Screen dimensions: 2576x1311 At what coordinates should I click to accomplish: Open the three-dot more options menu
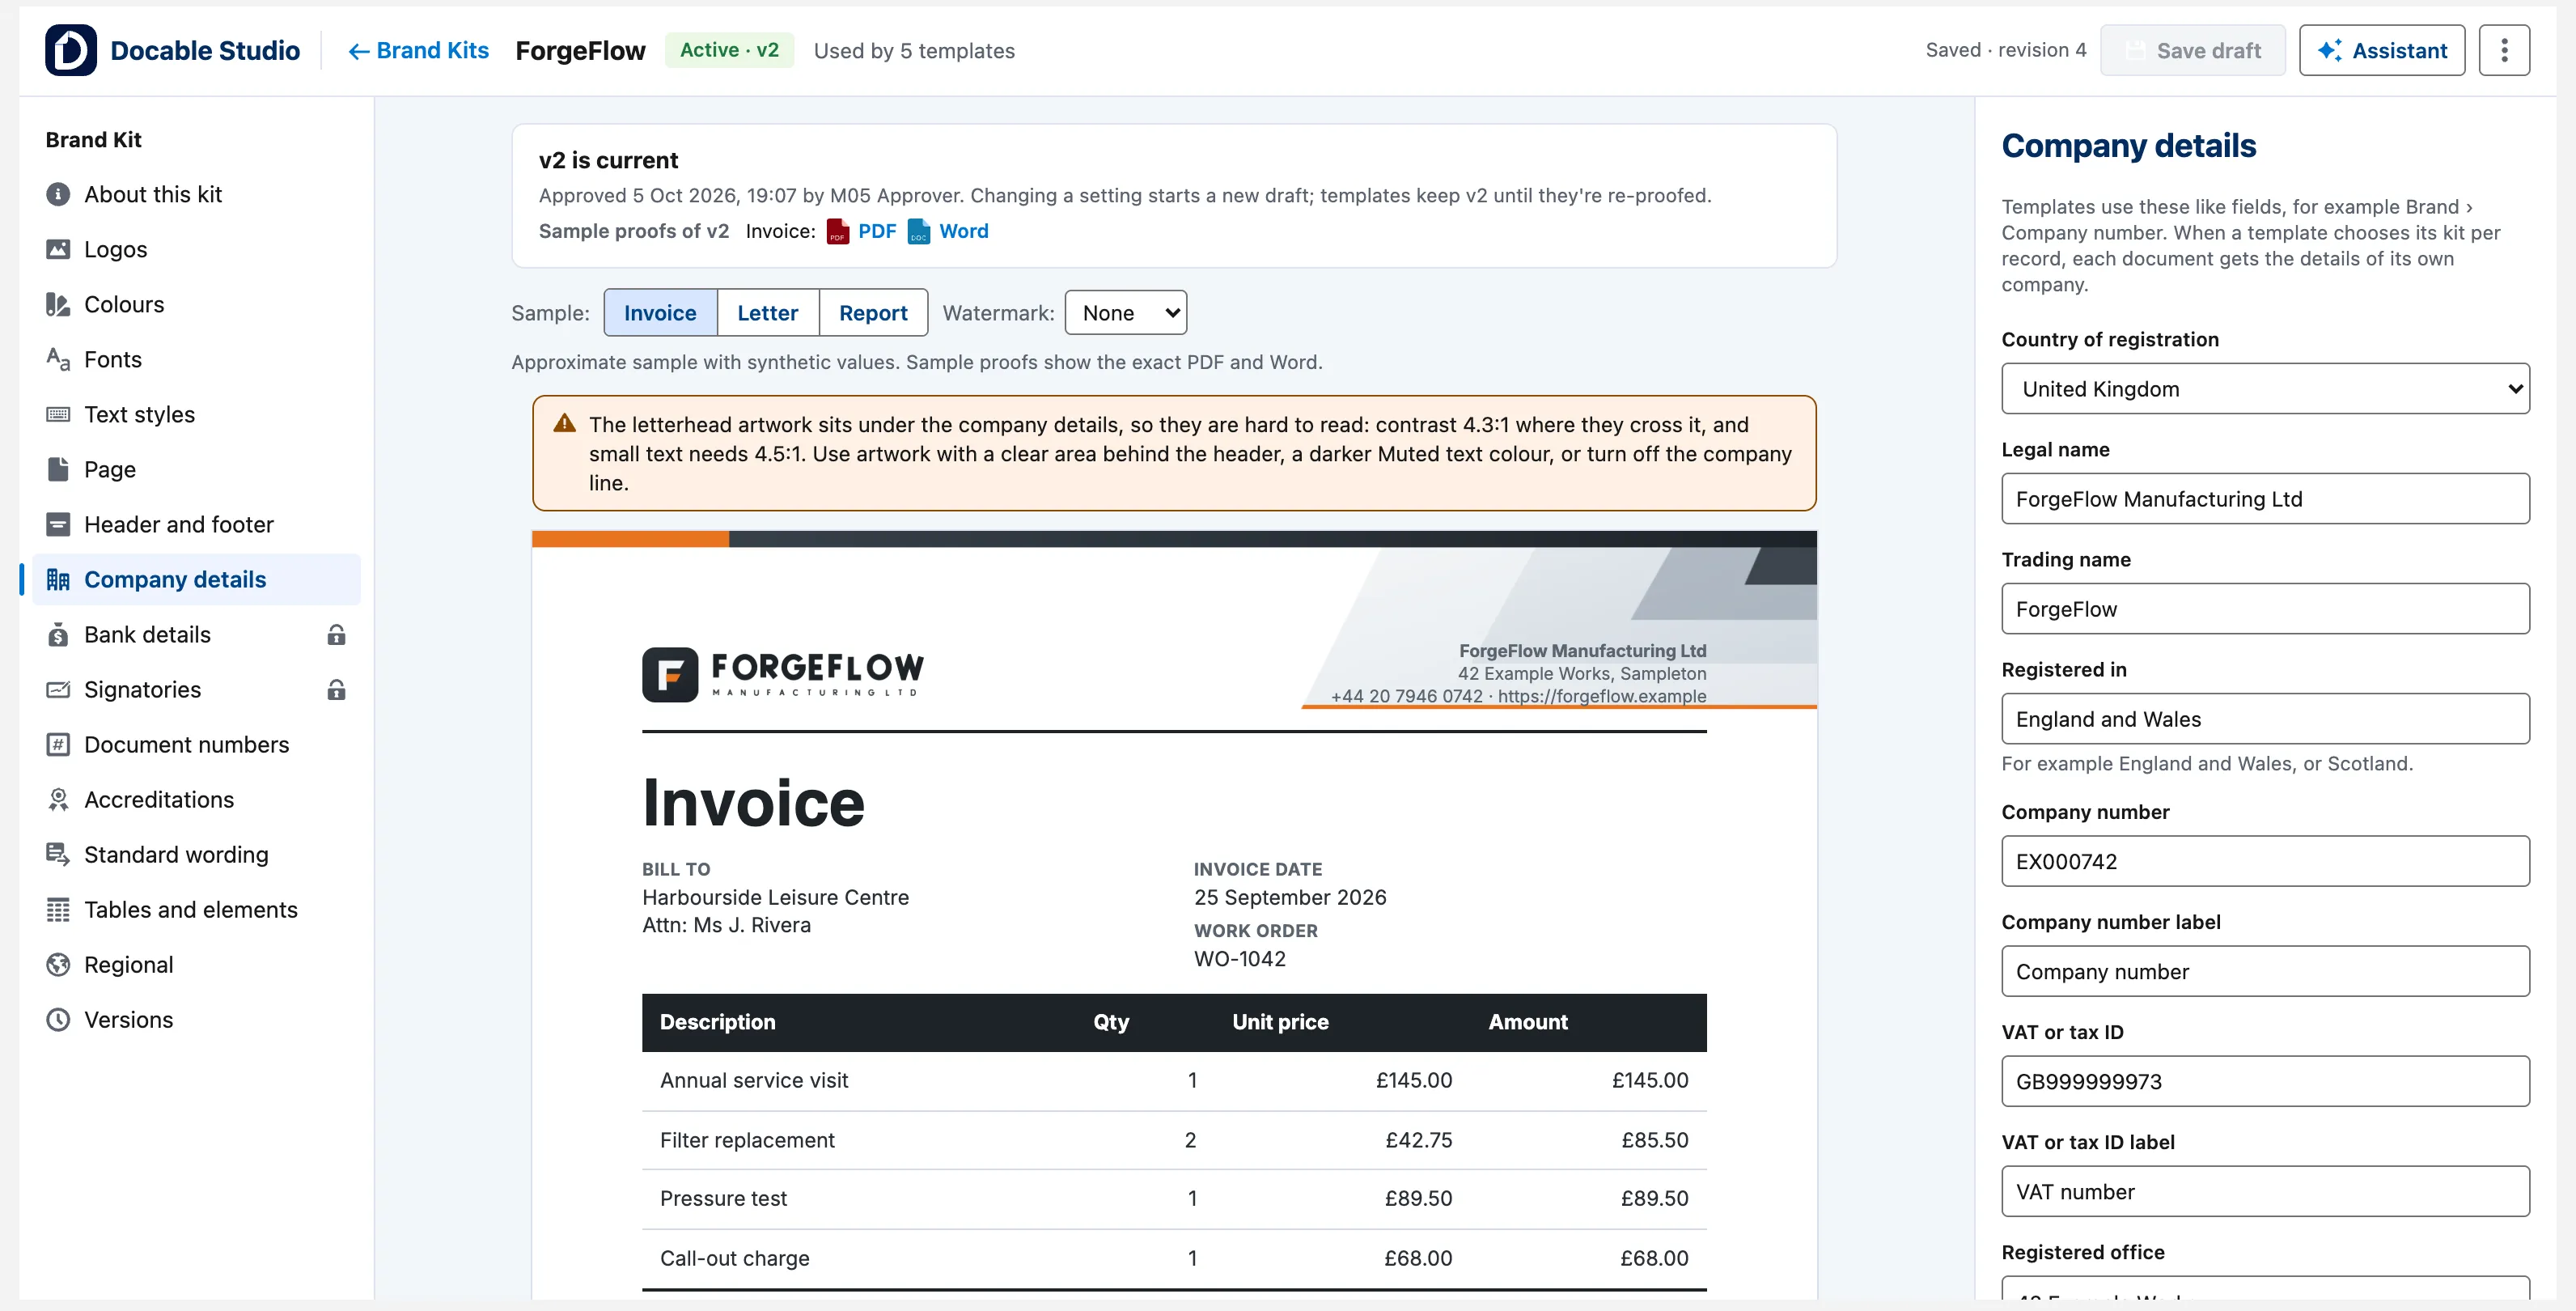(x=2503, y=50)
